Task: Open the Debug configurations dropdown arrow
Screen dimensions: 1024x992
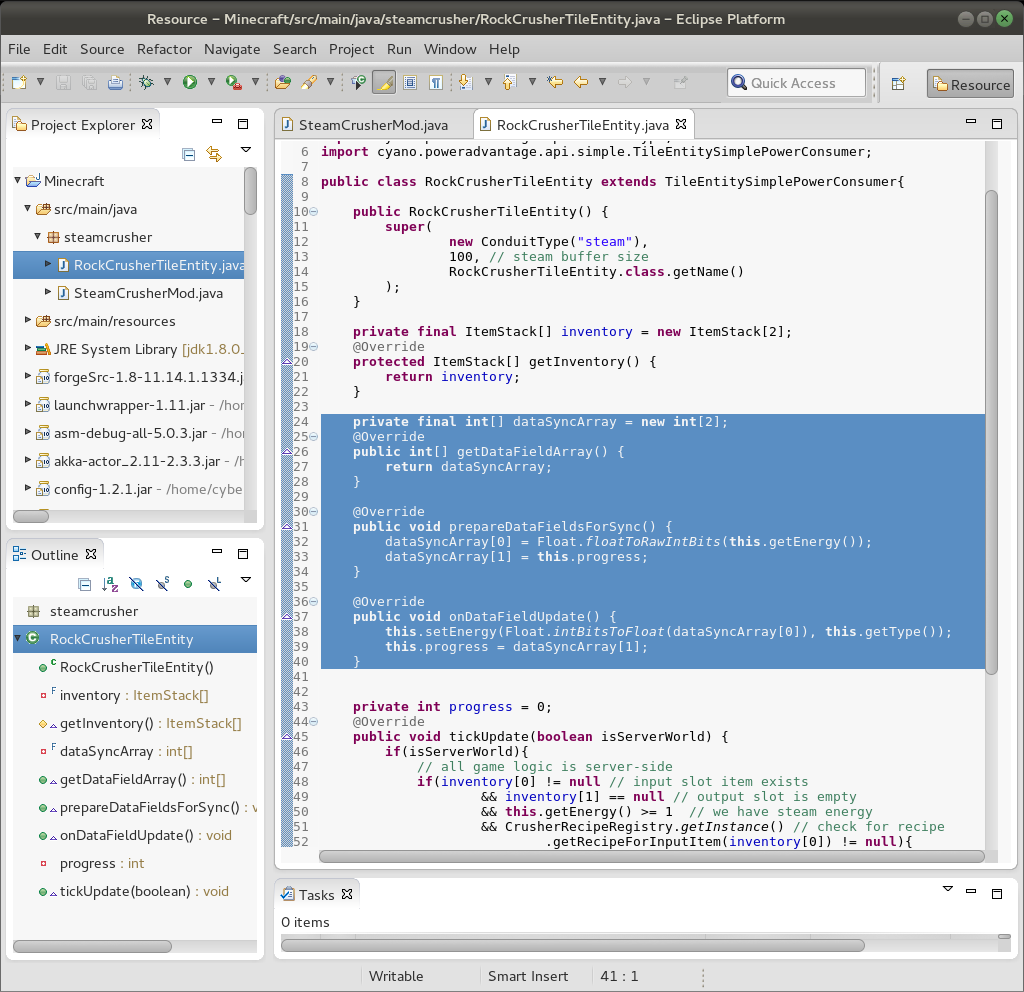Action: [x=167, y=82]
